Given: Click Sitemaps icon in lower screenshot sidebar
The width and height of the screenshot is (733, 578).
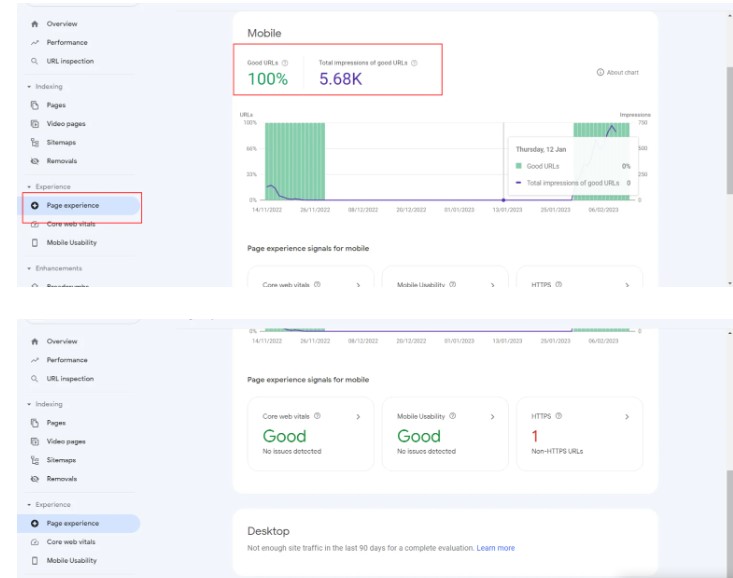Looking at the screenshot, I should click(x=35, y=460).
